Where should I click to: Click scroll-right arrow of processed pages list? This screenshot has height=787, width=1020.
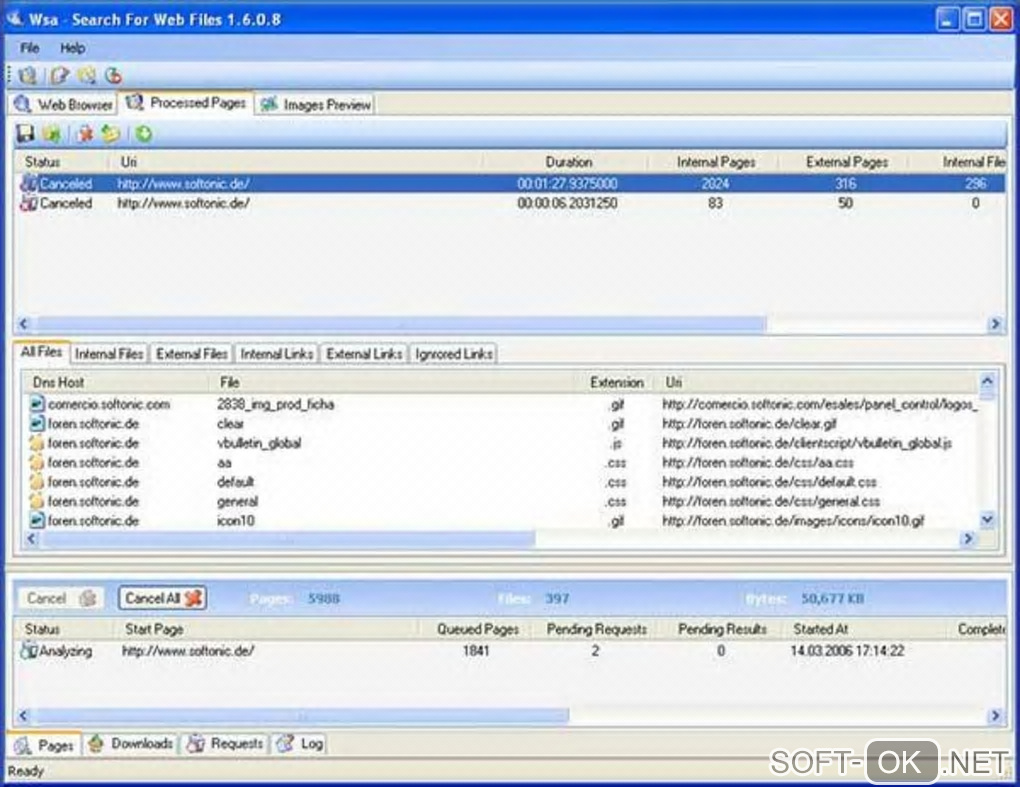pos(994,323)
